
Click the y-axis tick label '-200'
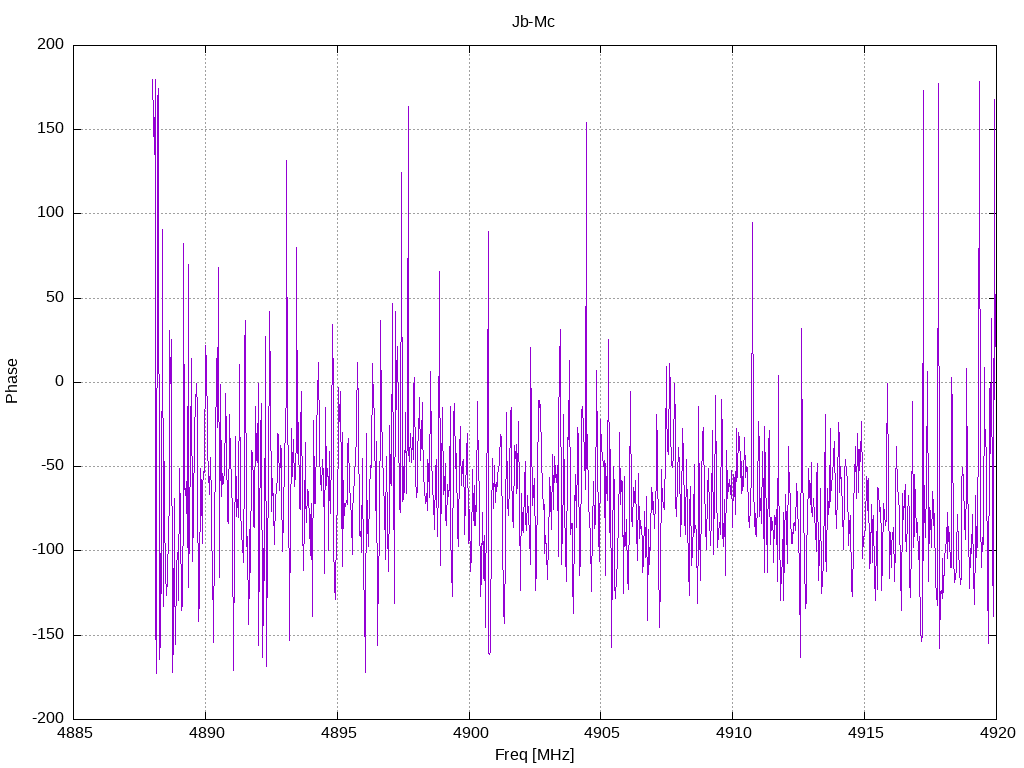48,719
